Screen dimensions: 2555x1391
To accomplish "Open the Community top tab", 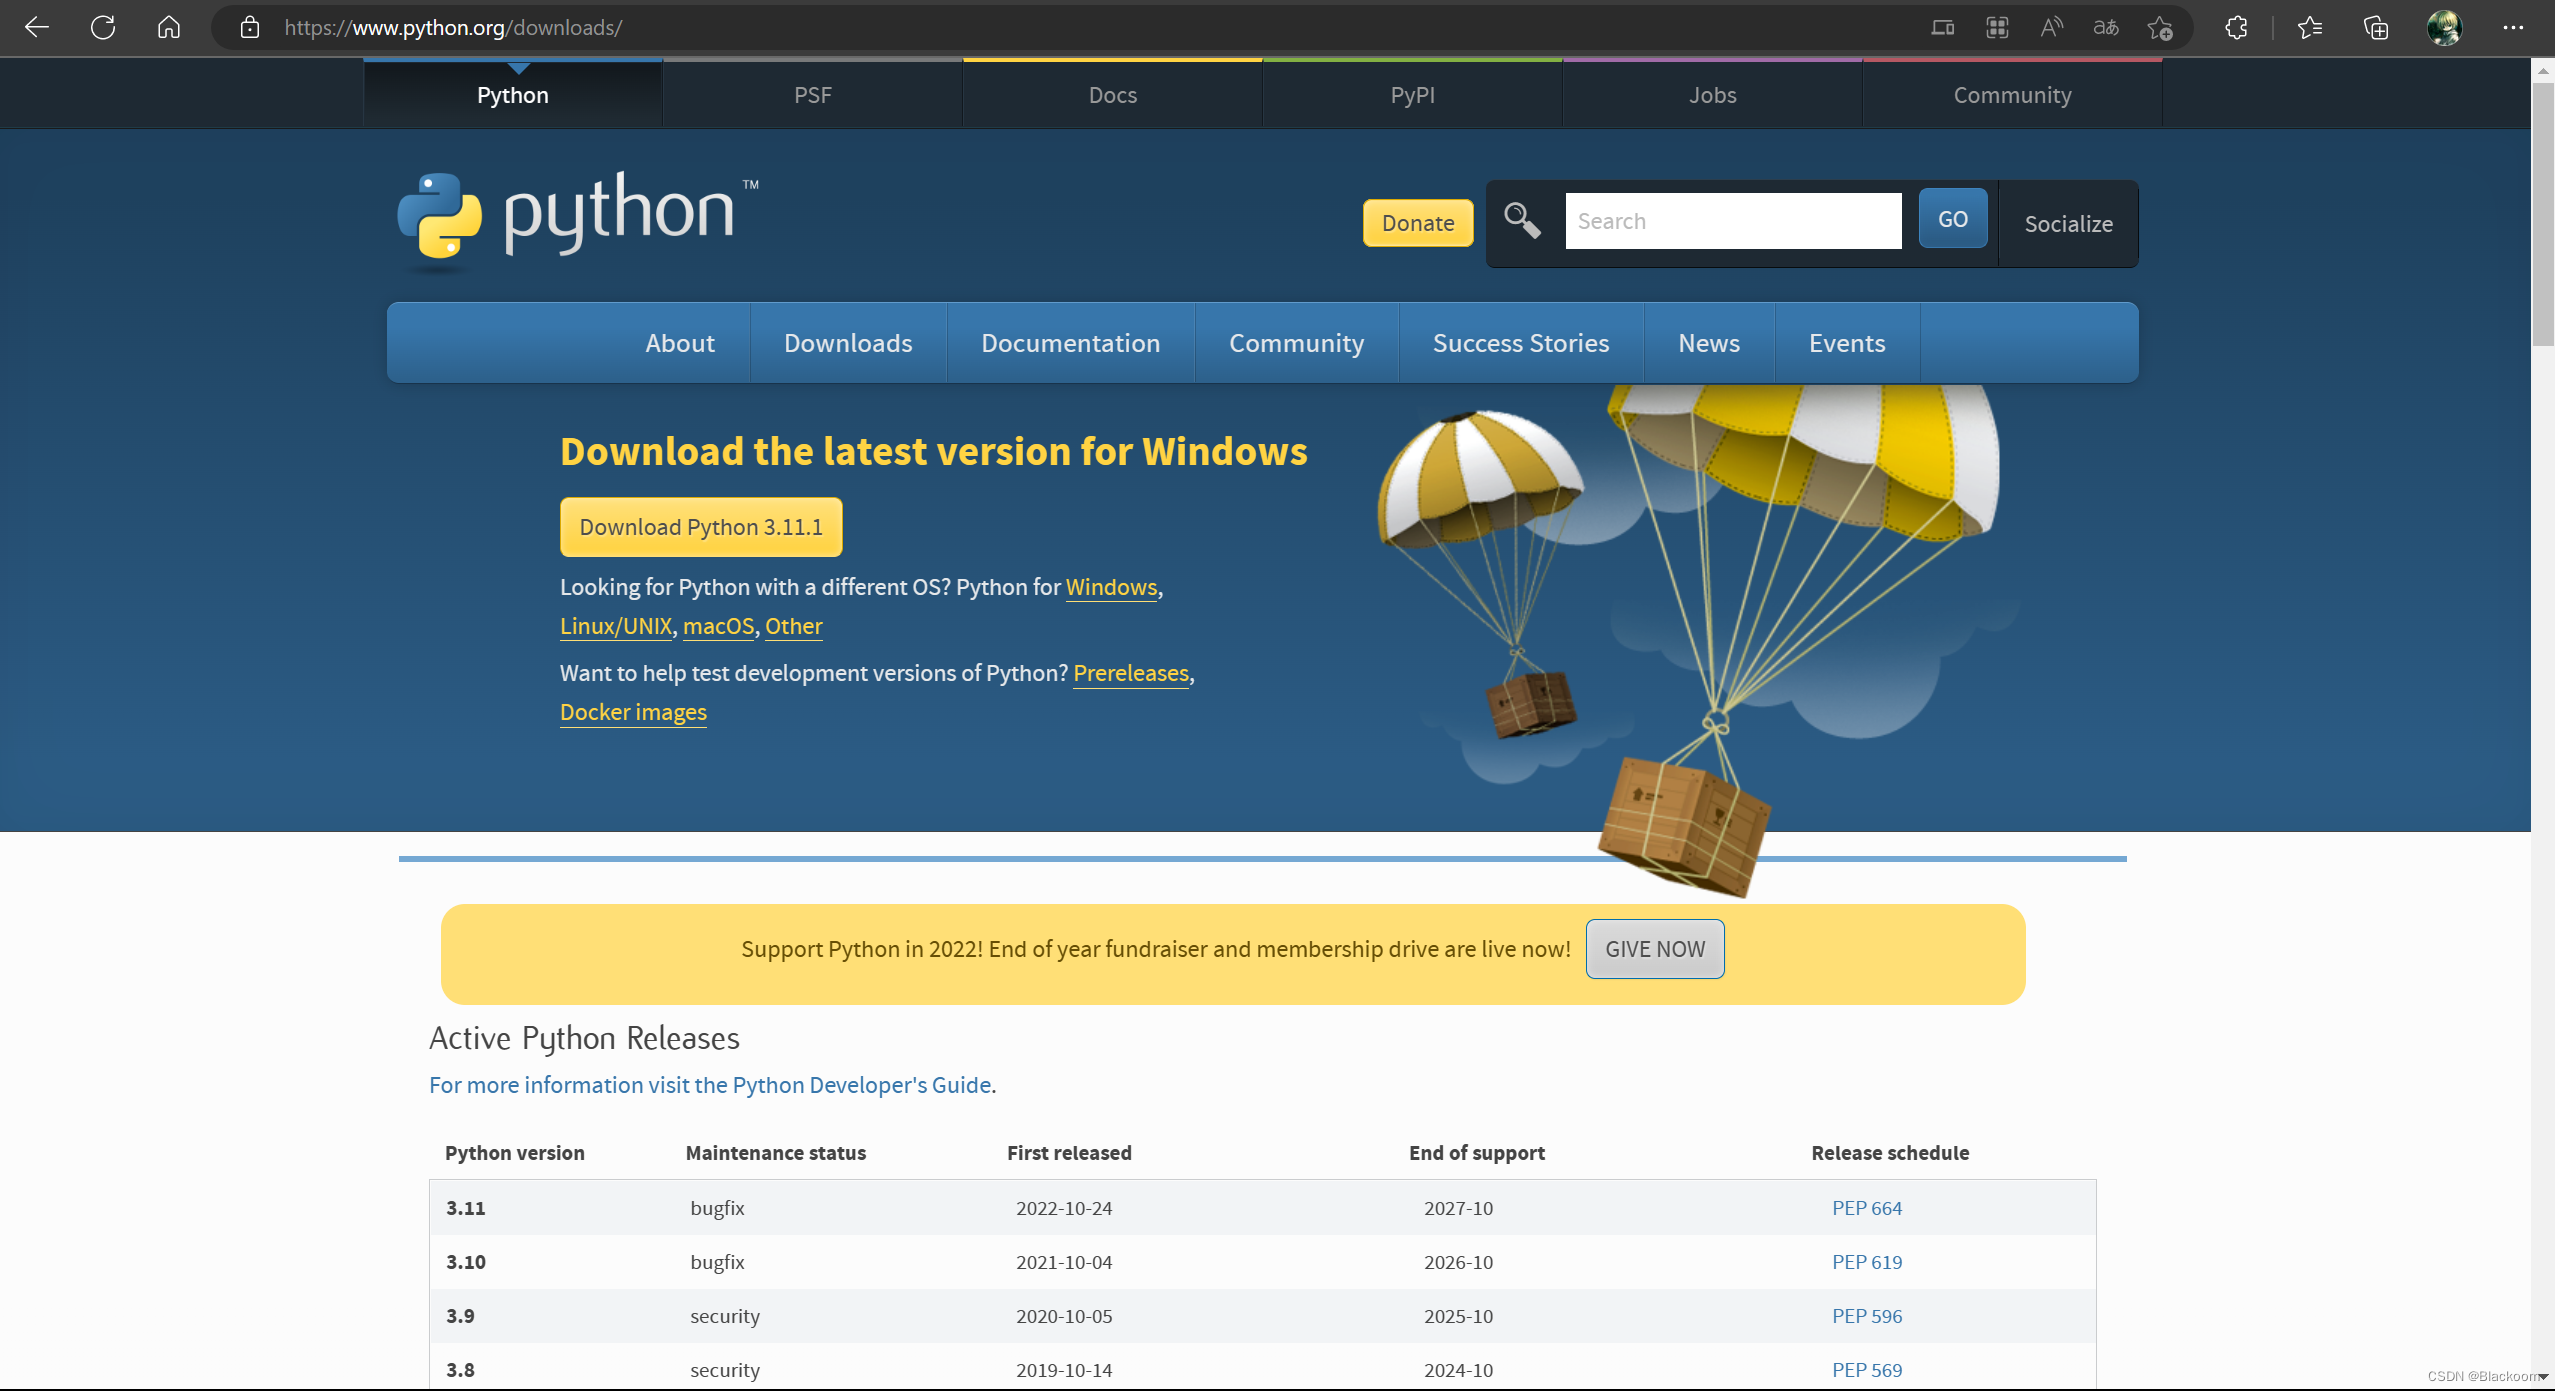I will coord(2013,95).
